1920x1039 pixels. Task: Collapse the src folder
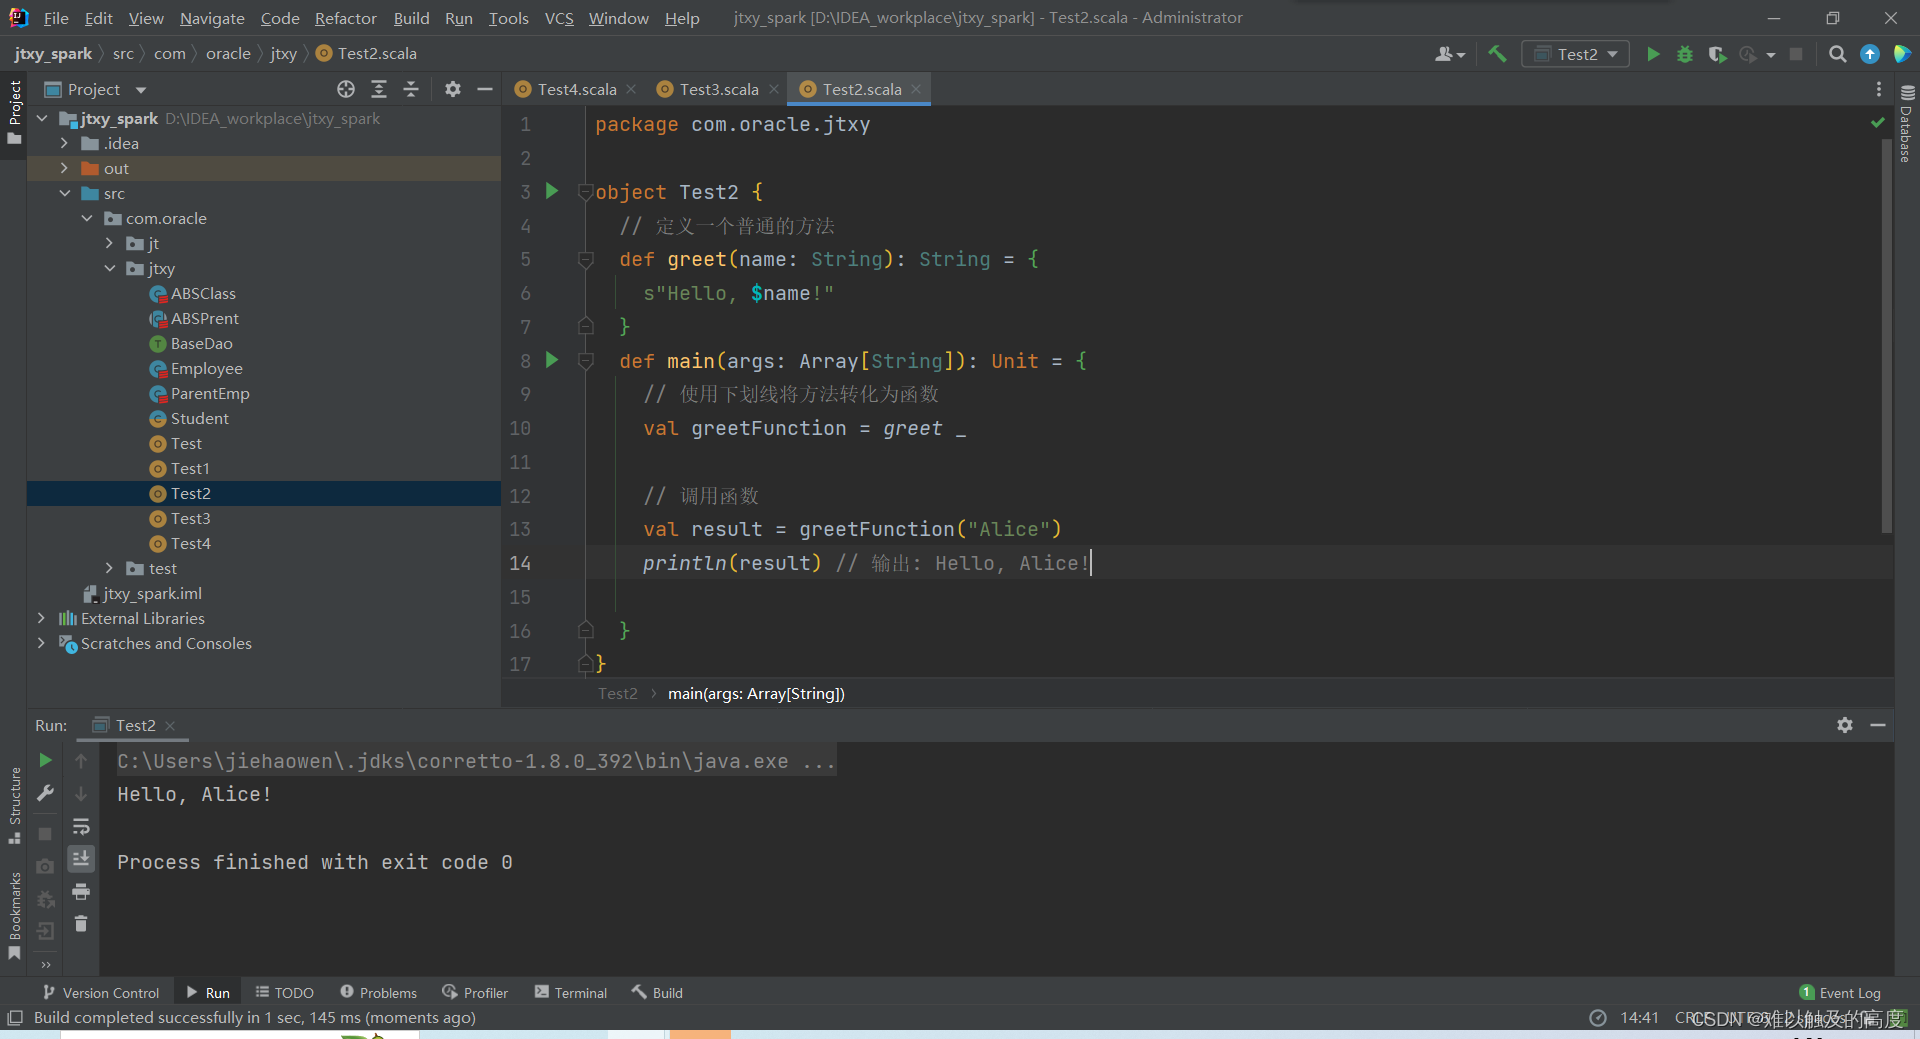pos(64,193)
